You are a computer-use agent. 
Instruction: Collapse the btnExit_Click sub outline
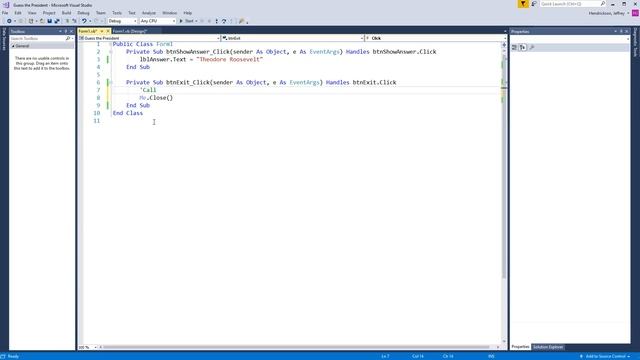pyautogui.click(x=111, y=82)
